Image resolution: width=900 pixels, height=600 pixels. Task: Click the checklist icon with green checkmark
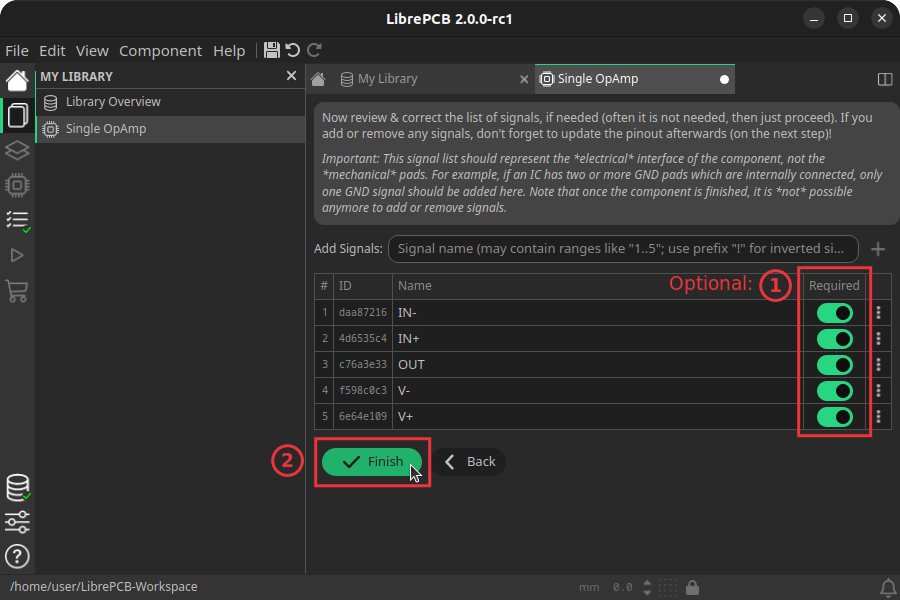pos(16,220)
